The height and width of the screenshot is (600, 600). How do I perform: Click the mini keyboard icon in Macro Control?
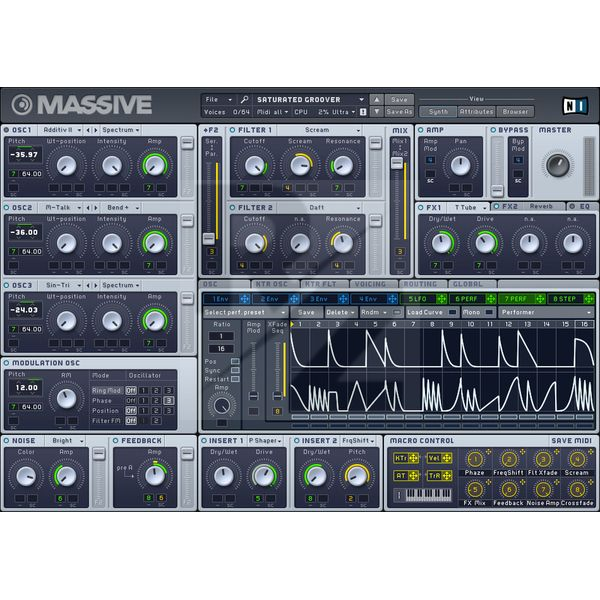(x=428, y=495)
